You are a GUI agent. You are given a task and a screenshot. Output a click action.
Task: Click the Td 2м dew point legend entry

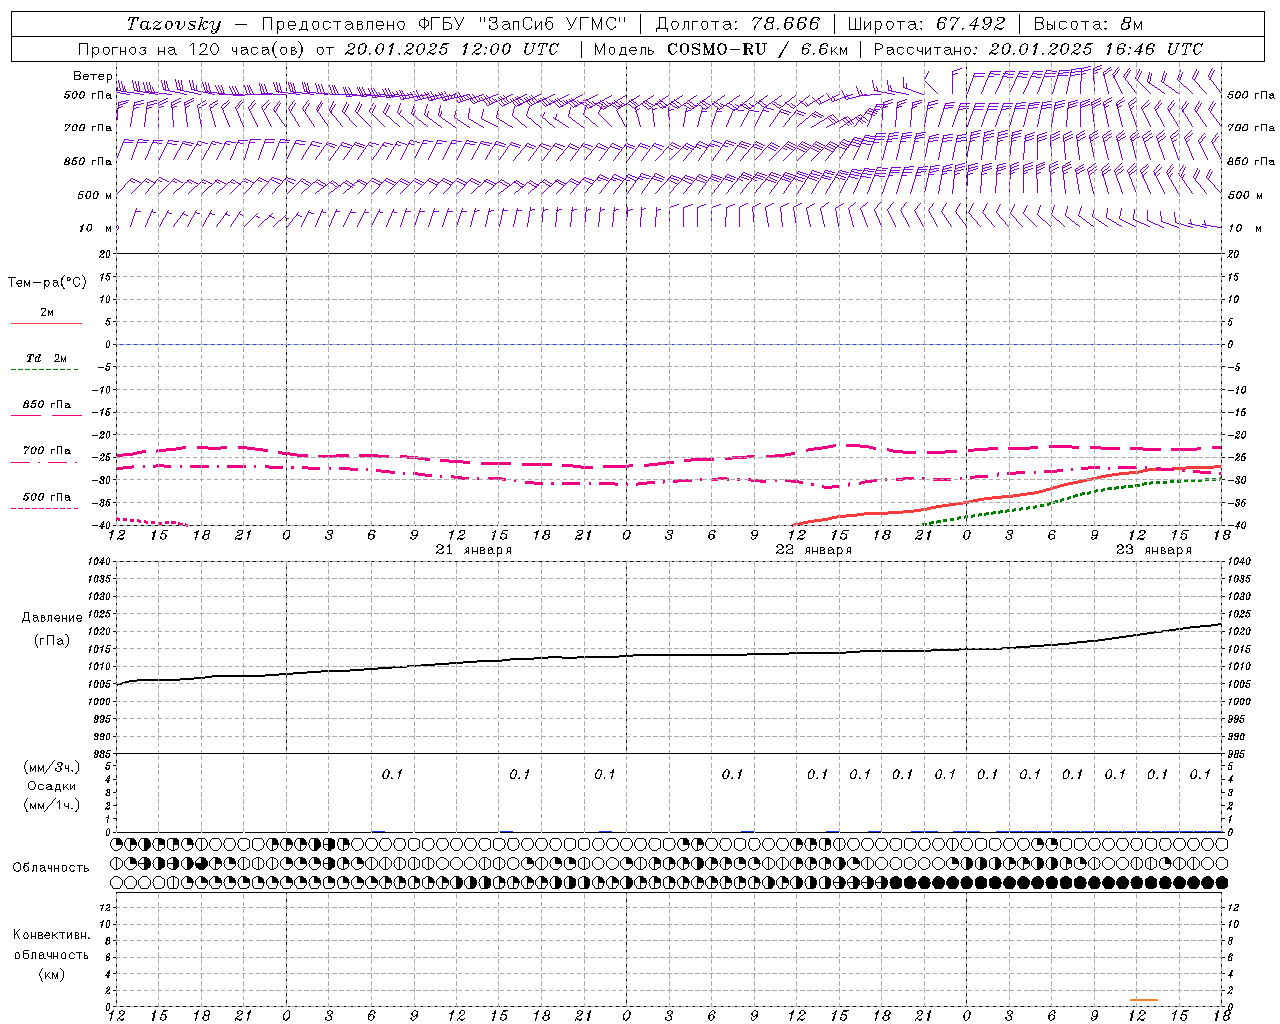pos(46,358)
